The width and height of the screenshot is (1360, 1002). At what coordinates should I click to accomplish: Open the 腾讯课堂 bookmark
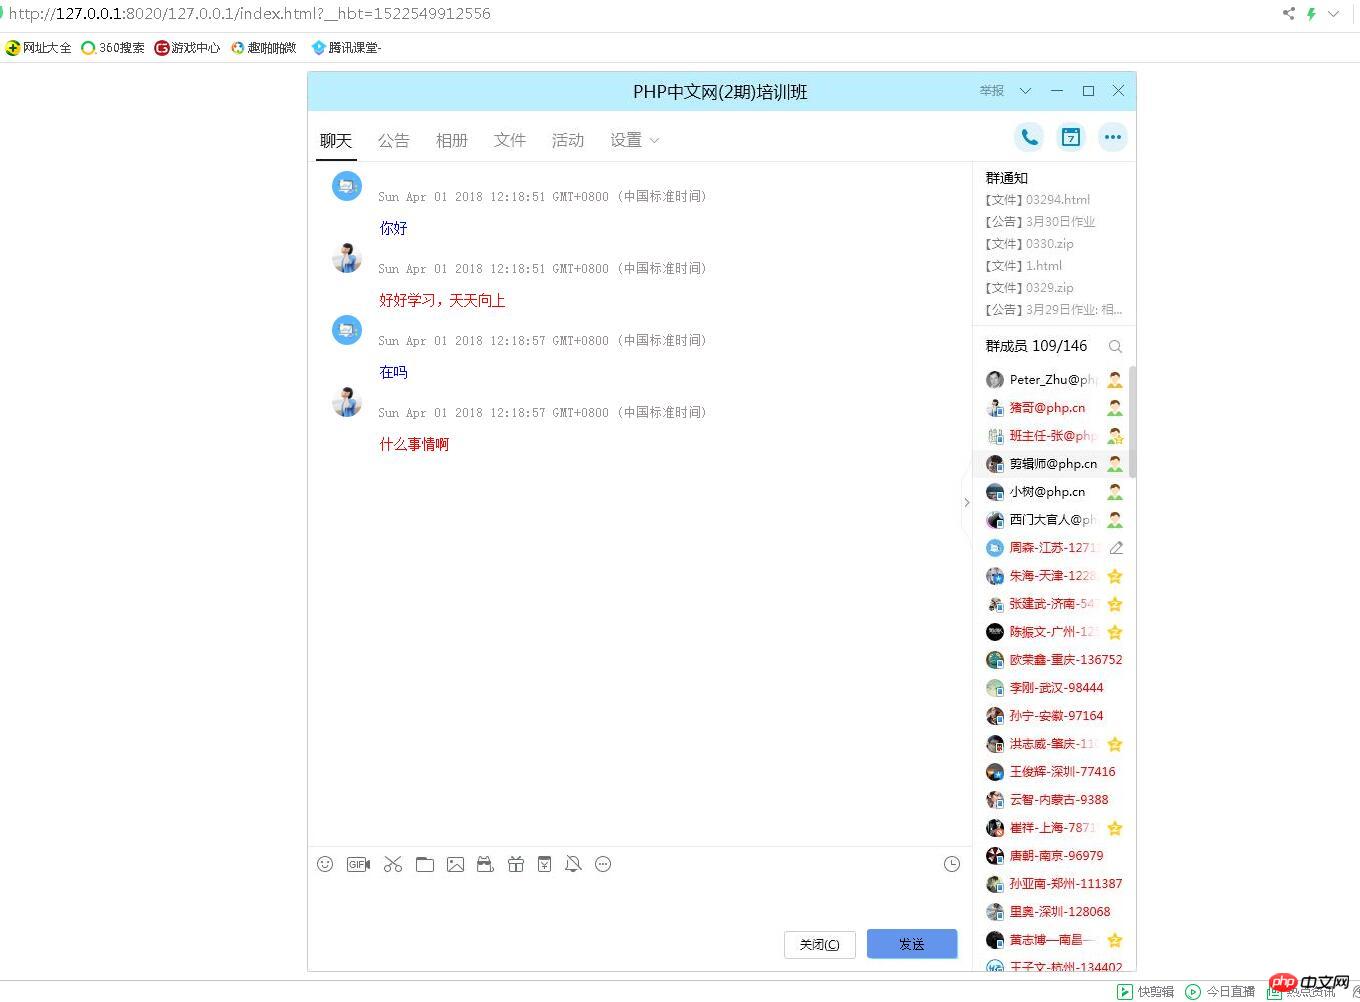tap(346, 47)
